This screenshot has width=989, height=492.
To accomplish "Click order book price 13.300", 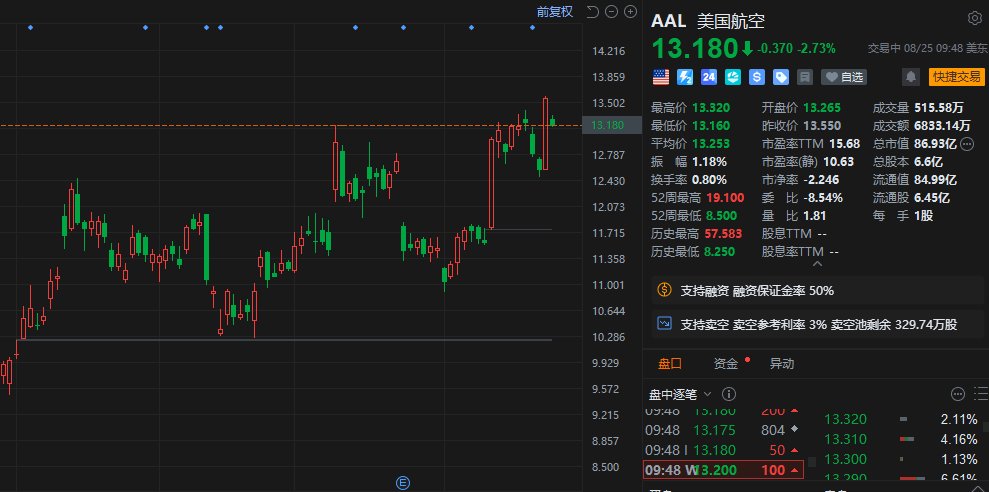I will tap(846, 459).
